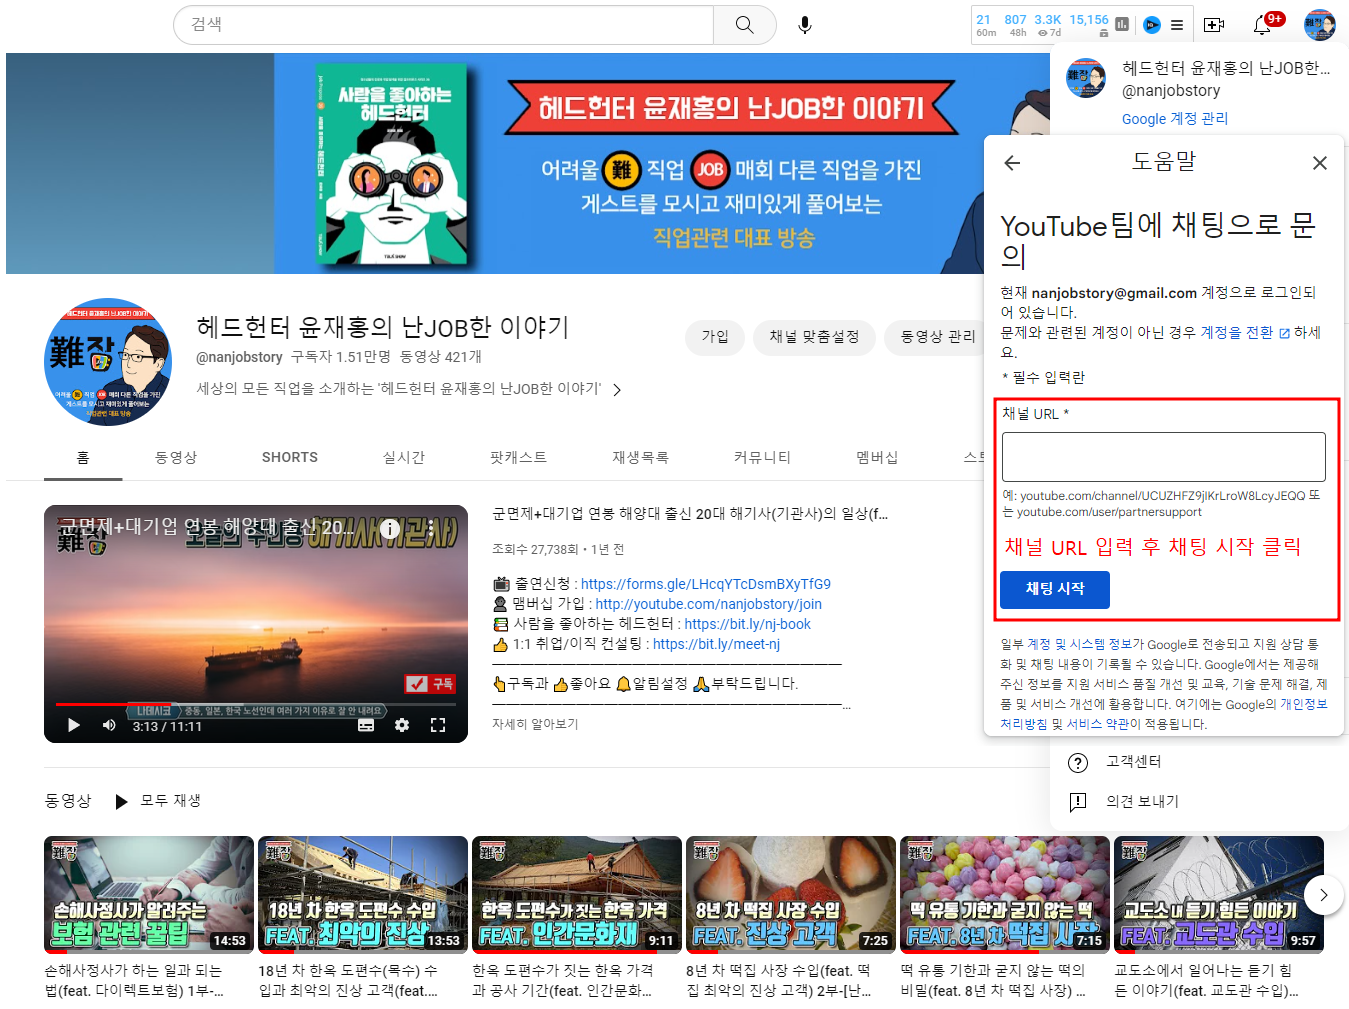Click the search magnifier button

tap(745, 25)
